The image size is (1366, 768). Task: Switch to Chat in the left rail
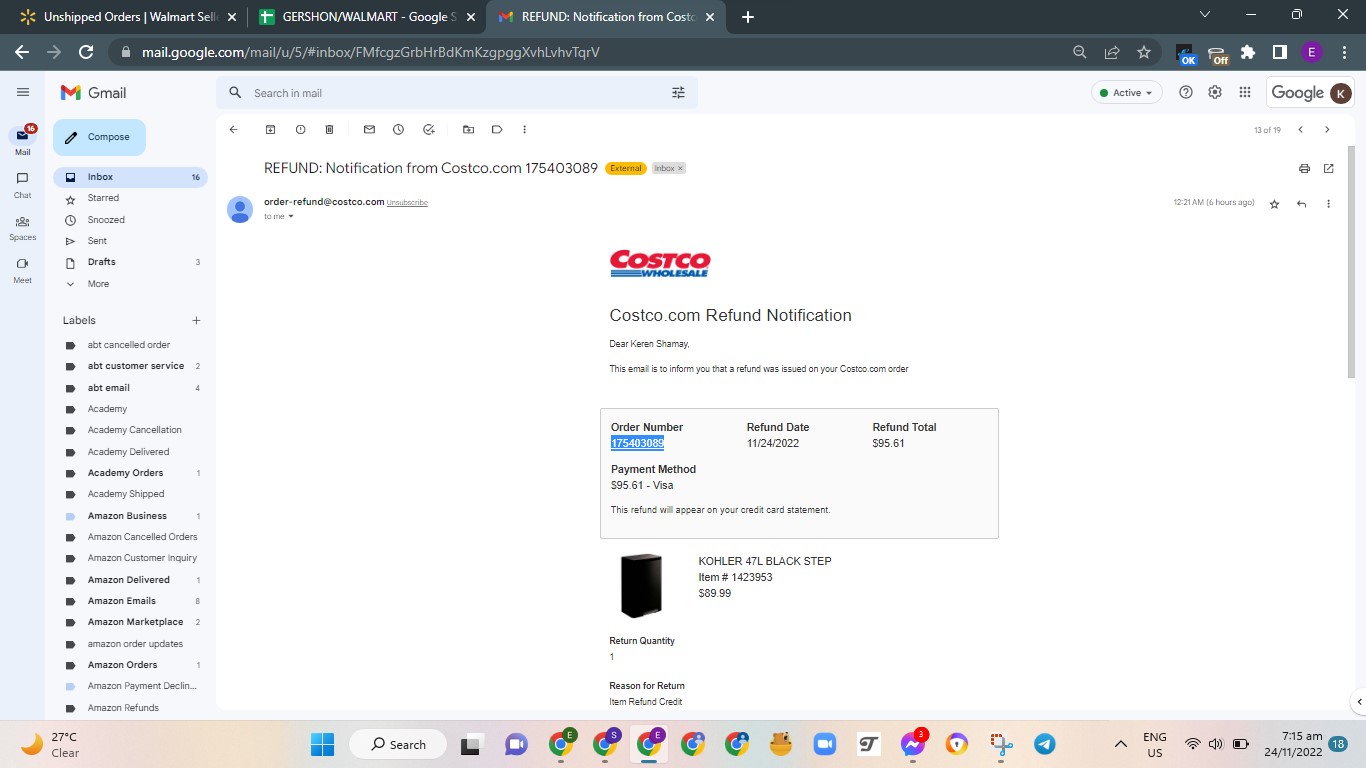22,184
